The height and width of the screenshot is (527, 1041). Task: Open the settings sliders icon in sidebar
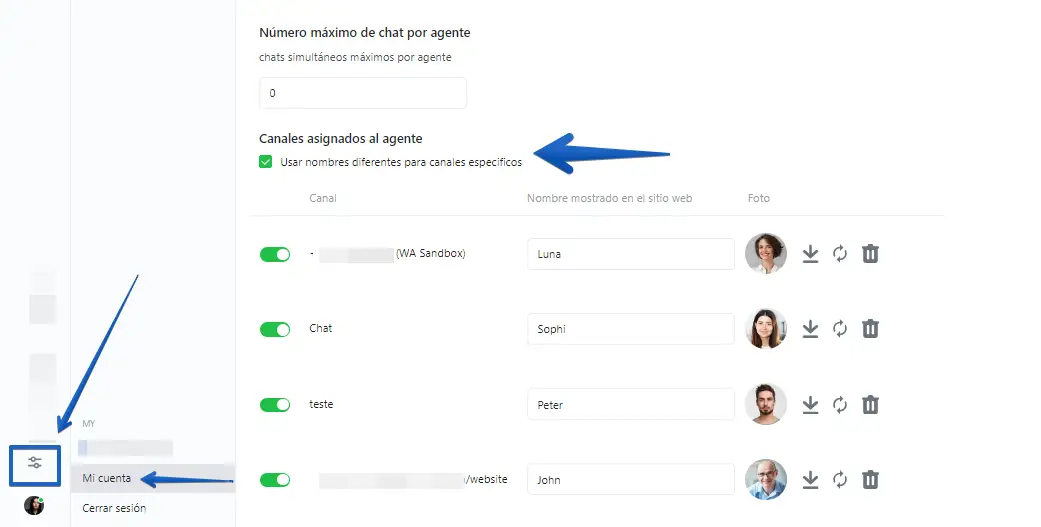[x=35, y=463]
